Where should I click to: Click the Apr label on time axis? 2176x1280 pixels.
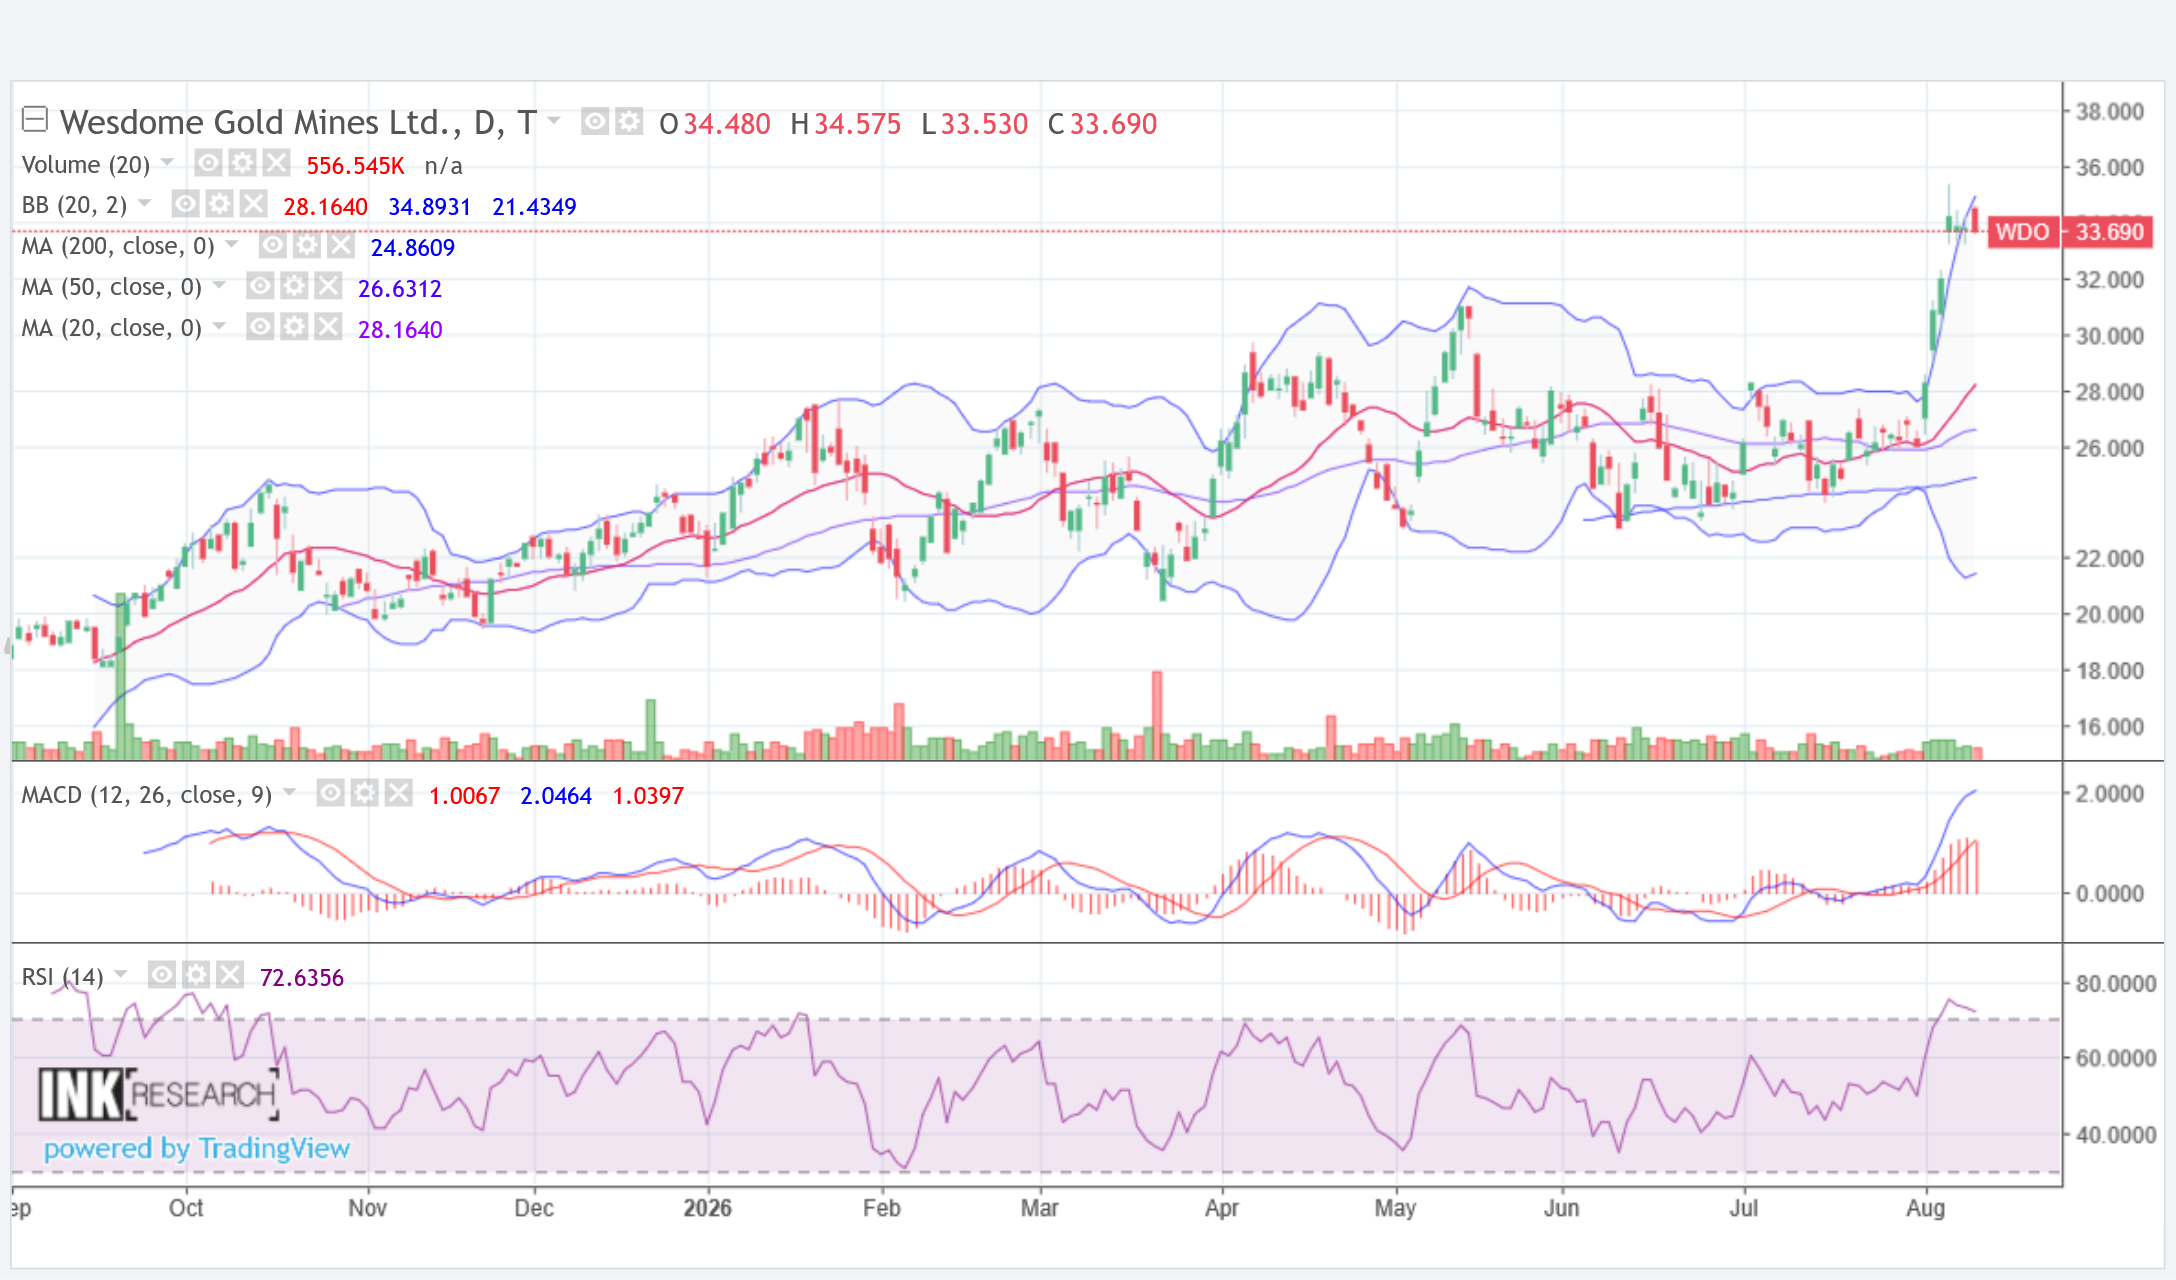click(x=1222, y=1208)
